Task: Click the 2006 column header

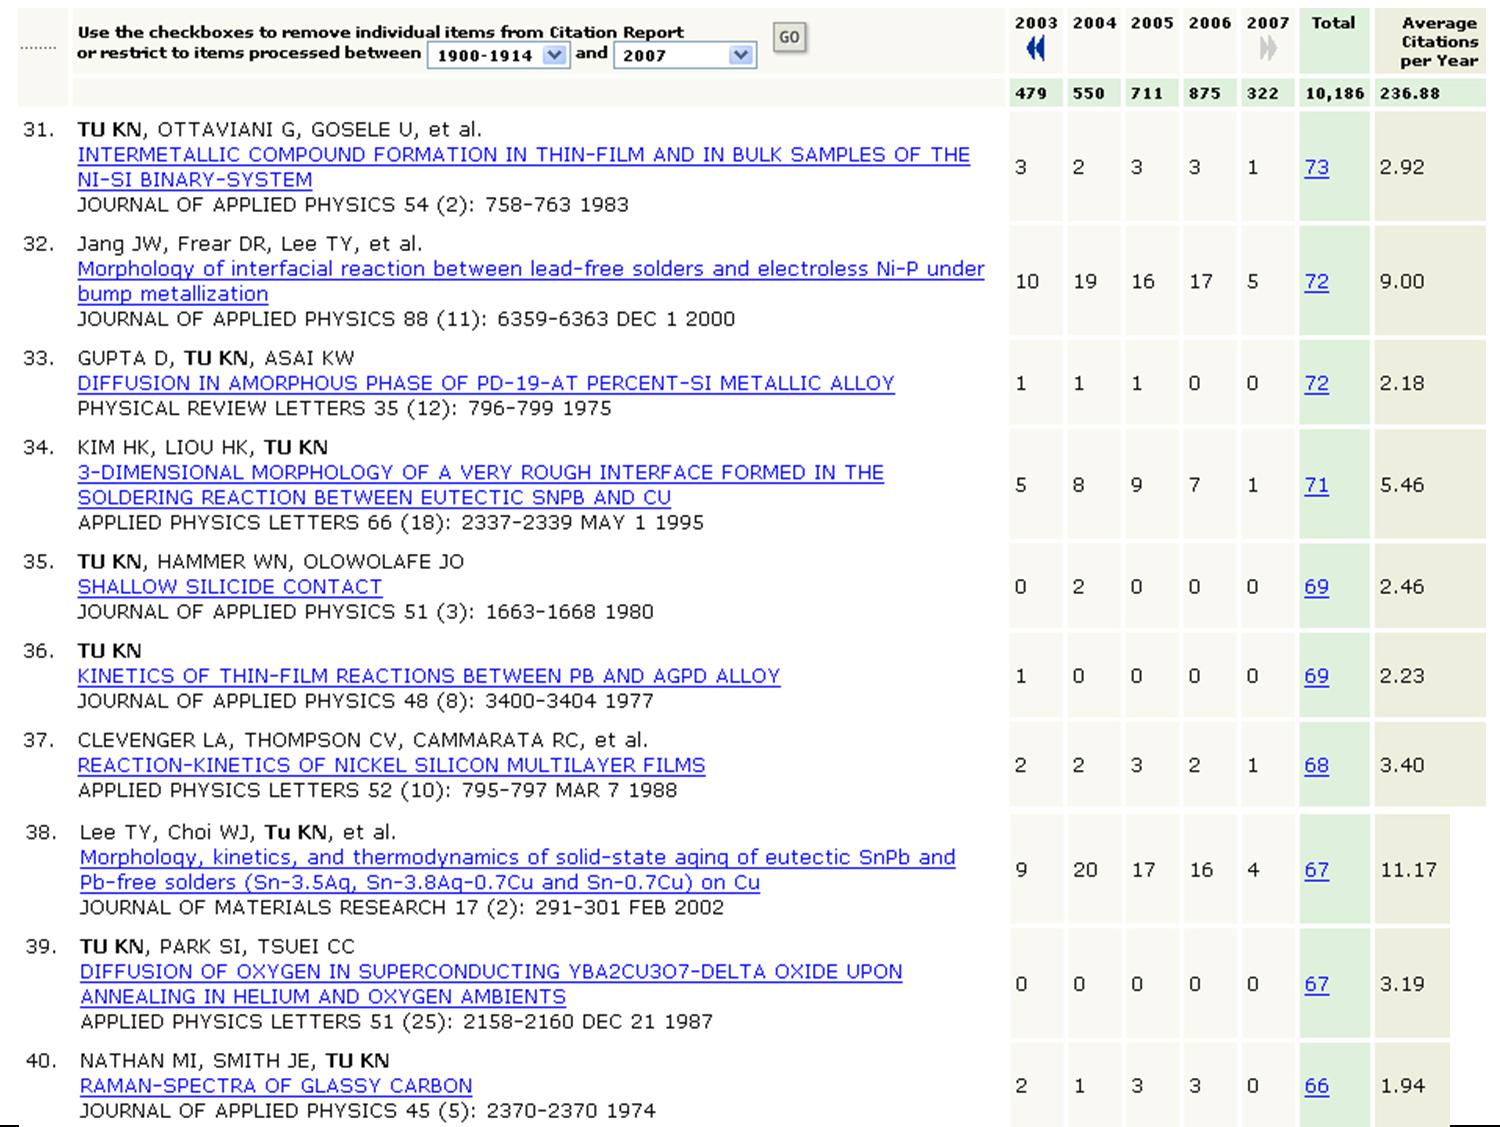Action: pyautogui.click(x=1210, y=22)
